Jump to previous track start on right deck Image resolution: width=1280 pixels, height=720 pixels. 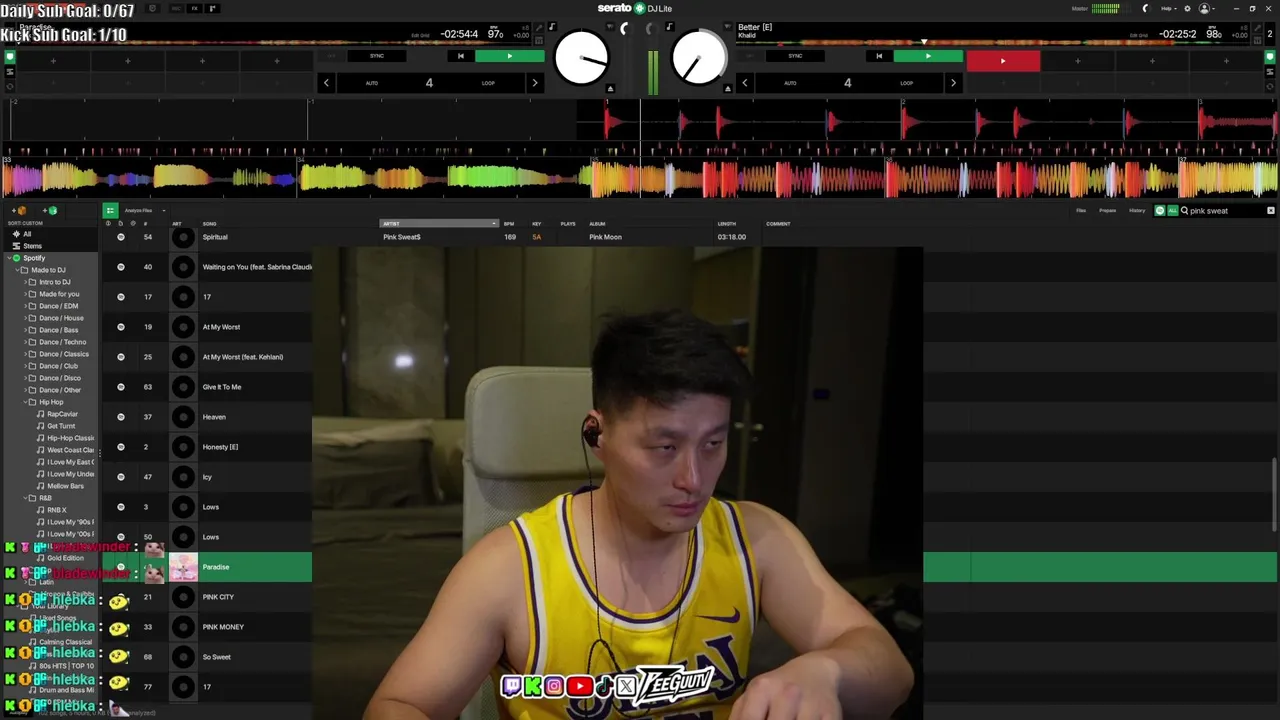pyautogui.click(x=879, y=56)
